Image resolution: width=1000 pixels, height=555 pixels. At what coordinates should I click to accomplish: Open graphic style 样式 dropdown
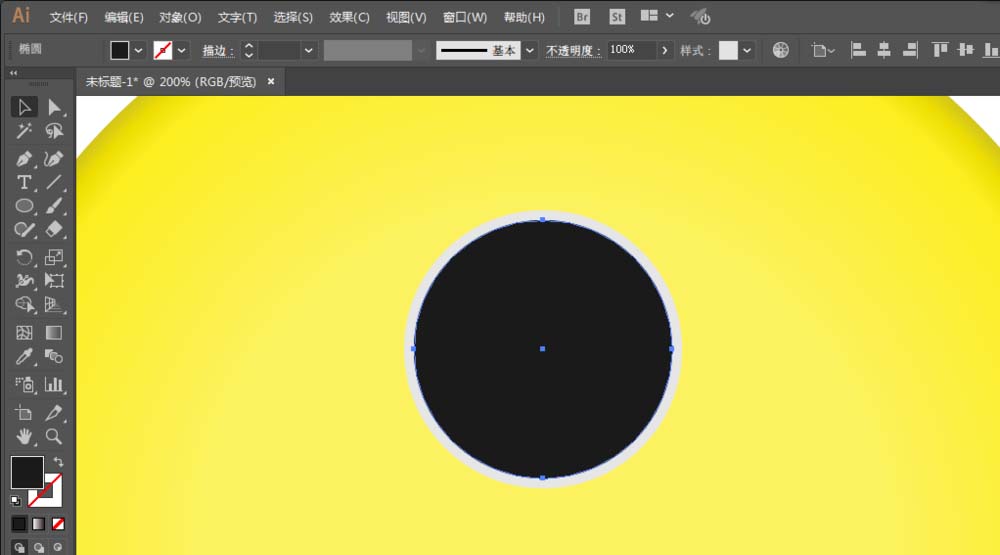pyautogui.click(x=747, y=50)
